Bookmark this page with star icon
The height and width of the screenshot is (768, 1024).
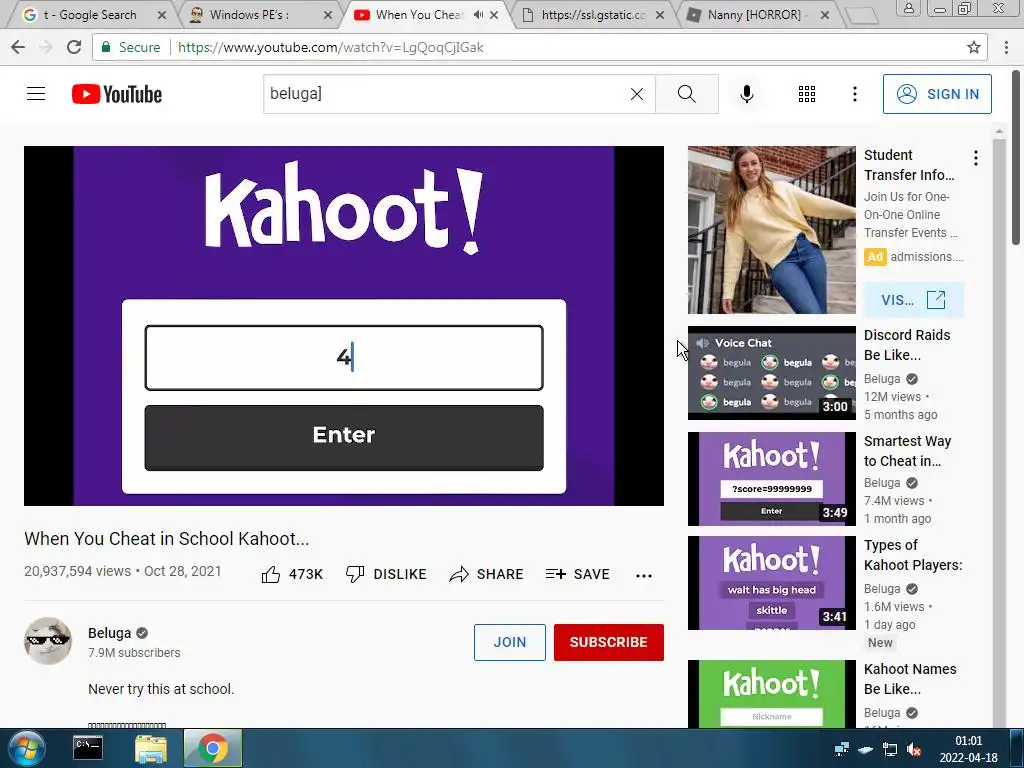(x=974, y=47)
